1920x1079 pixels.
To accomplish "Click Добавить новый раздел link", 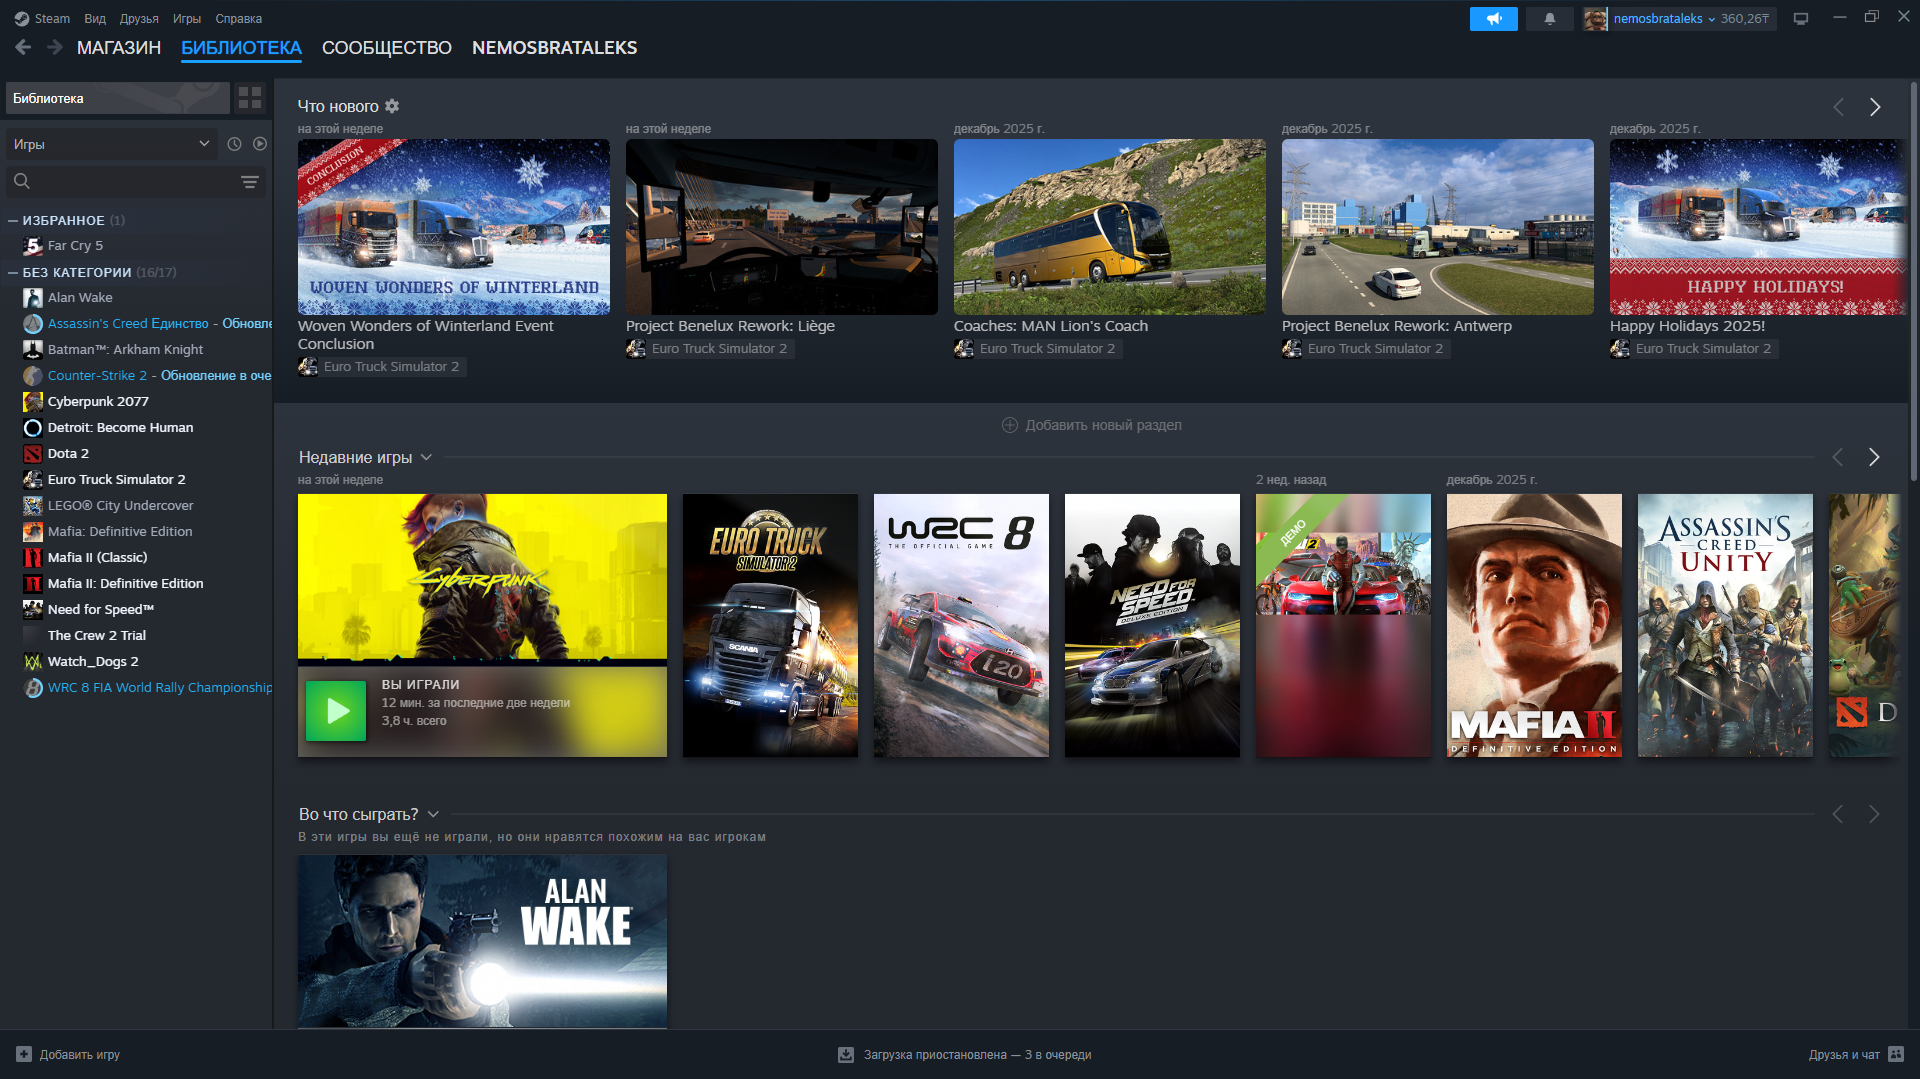I will tap(1092, 425).
